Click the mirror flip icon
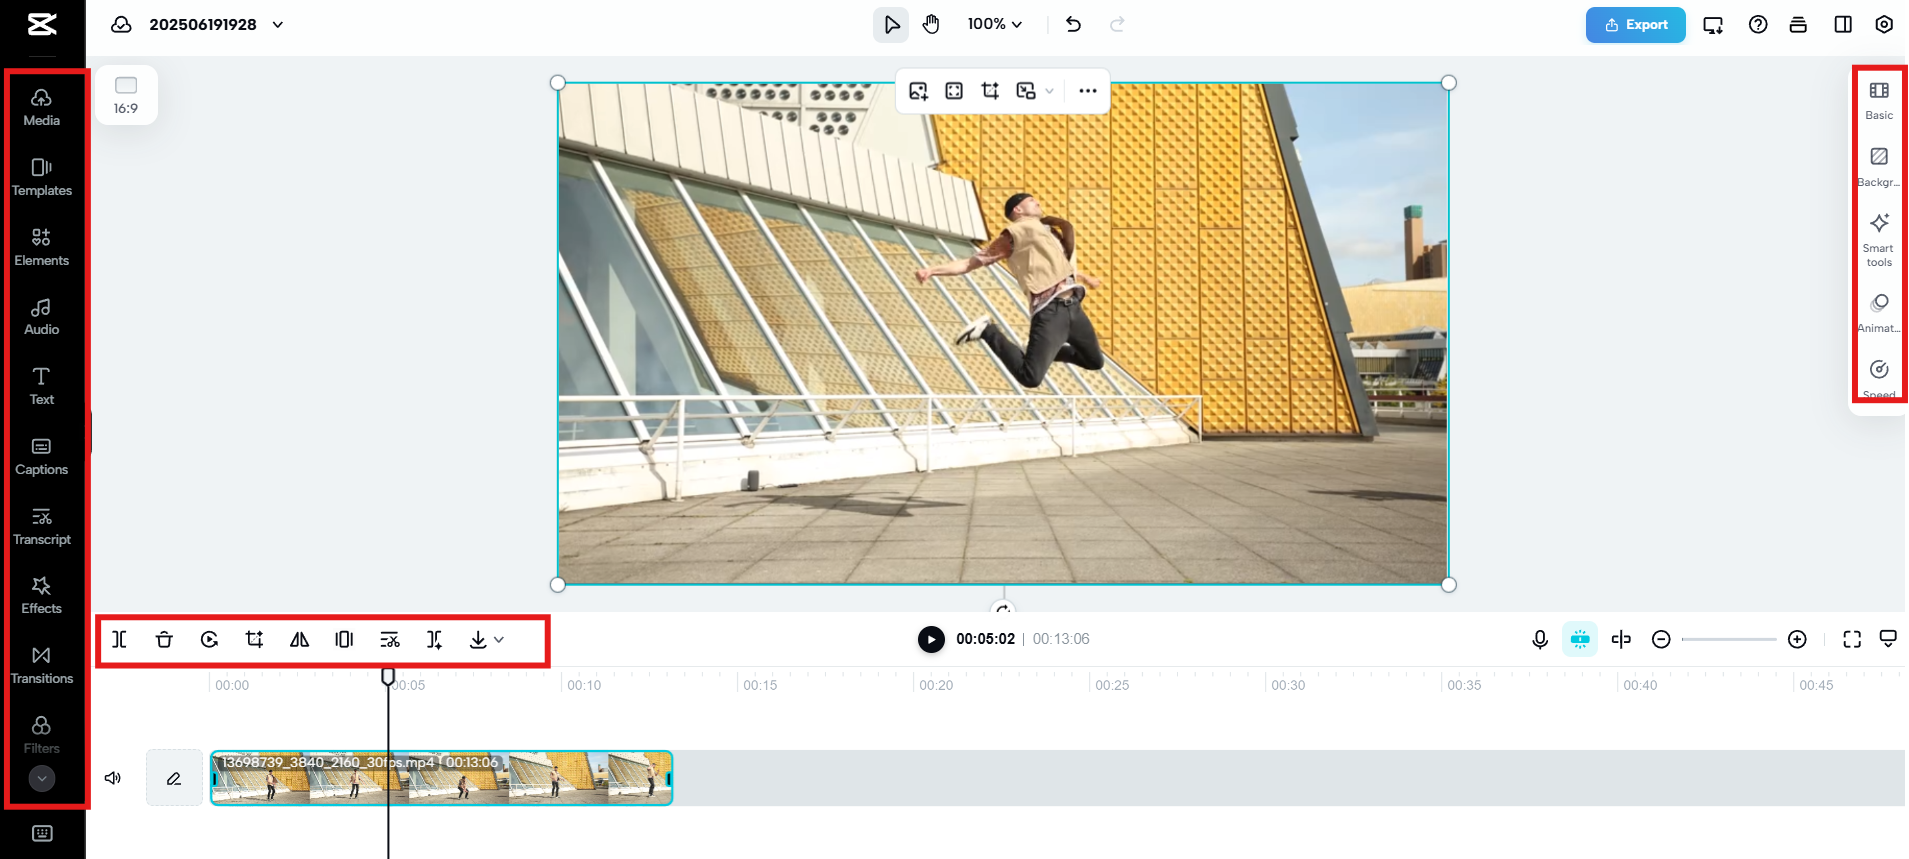Image resolution: width=1909 pixels, height=859 pixels. [x=299, y=639]
